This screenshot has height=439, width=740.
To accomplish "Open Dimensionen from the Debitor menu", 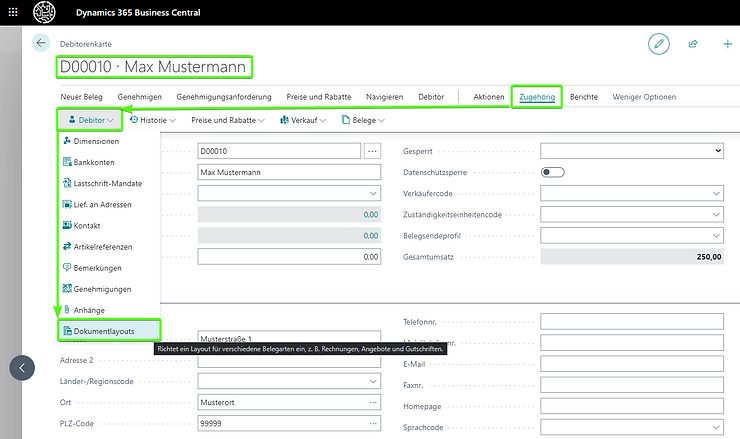I will [96, 141].
